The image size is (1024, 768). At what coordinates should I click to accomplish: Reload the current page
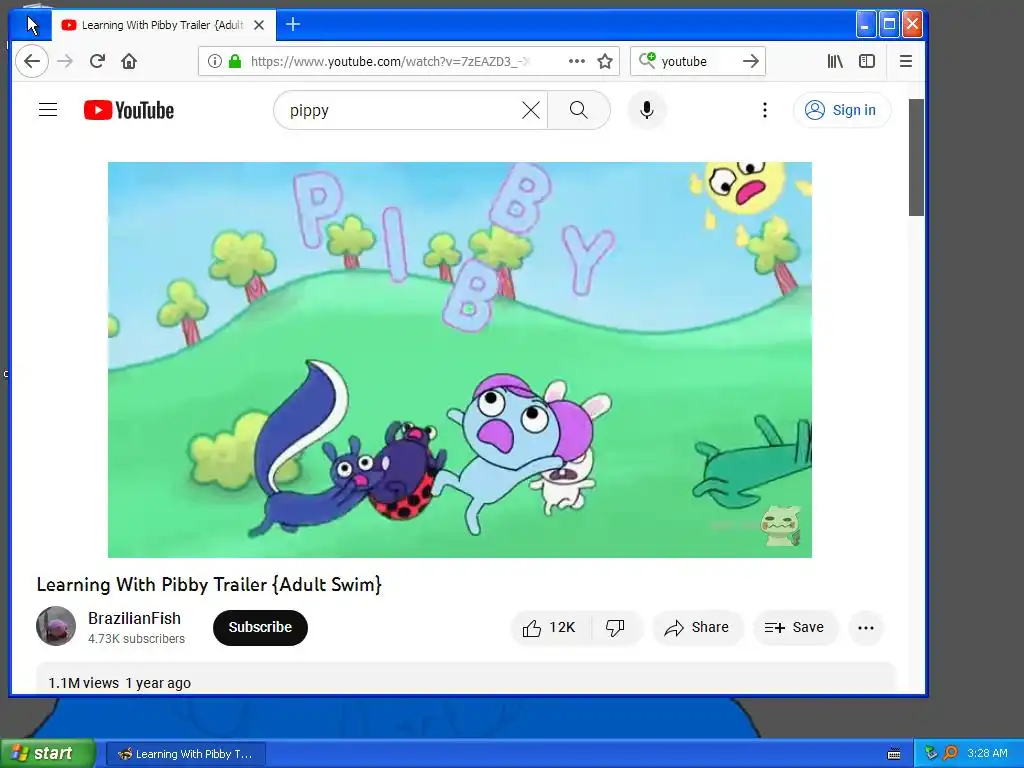(x=97, y=61)
